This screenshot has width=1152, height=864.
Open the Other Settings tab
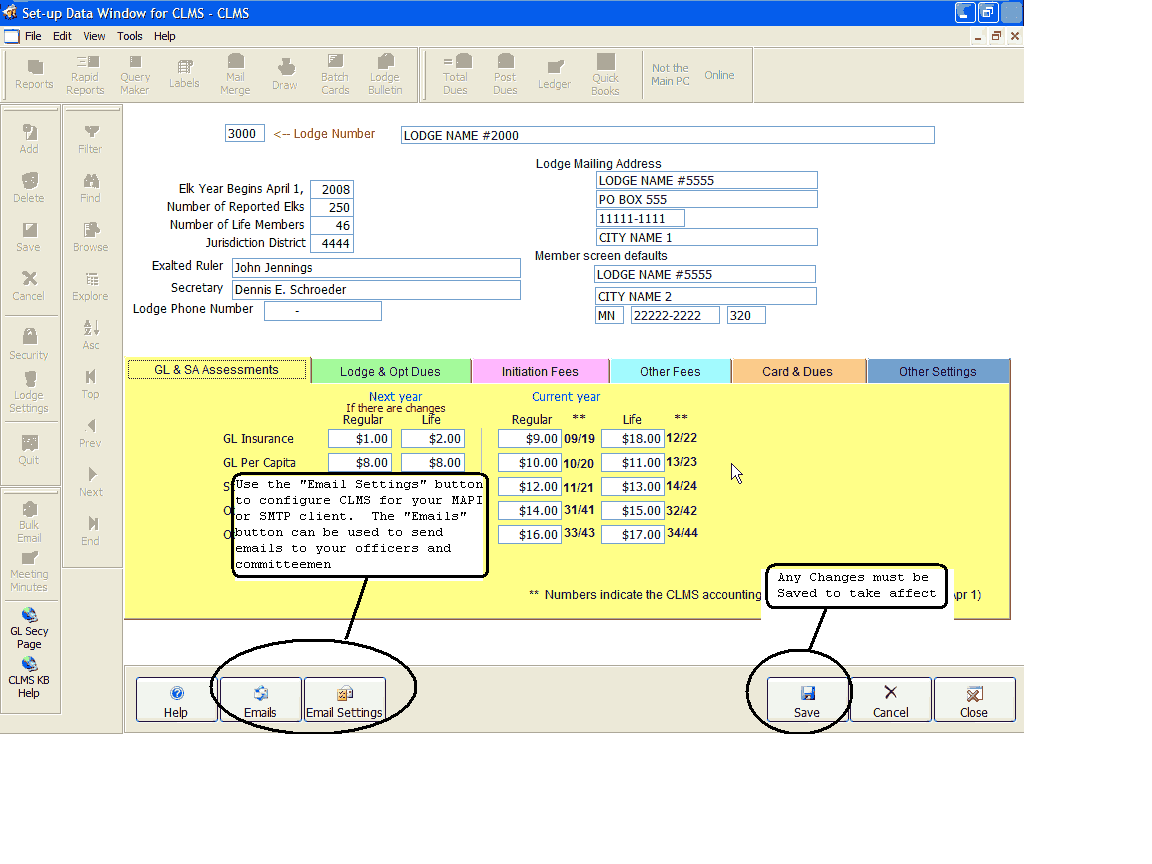[x=937, y=371]
